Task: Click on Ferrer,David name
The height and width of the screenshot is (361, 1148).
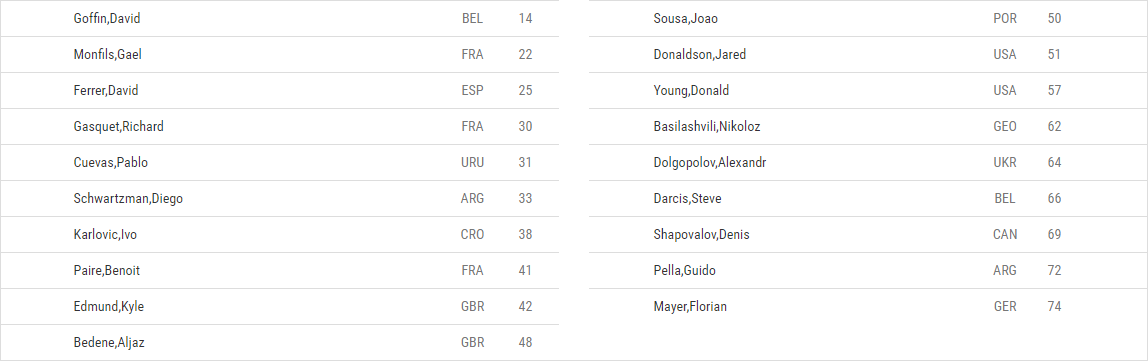Action: coord(106,91)
